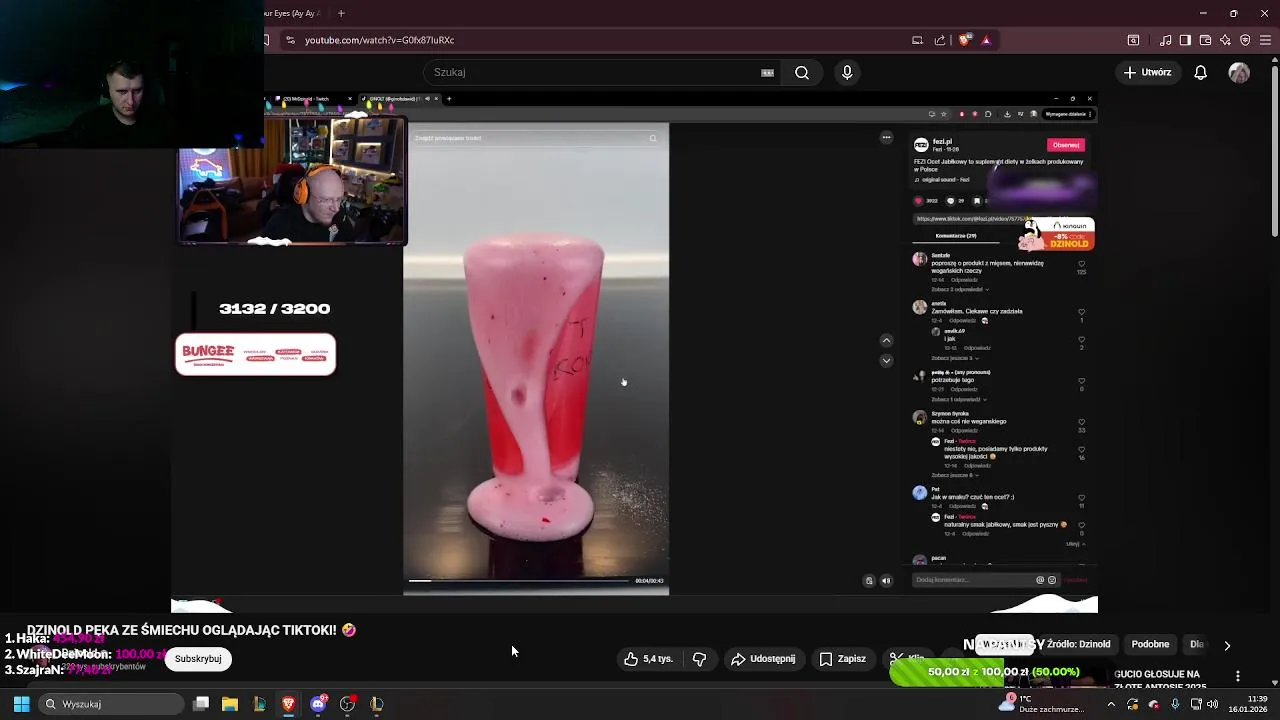
Task: Click the video title DZINOLD PĘKA ZE ŚMIECHU
Action: (x=191, y=630)
